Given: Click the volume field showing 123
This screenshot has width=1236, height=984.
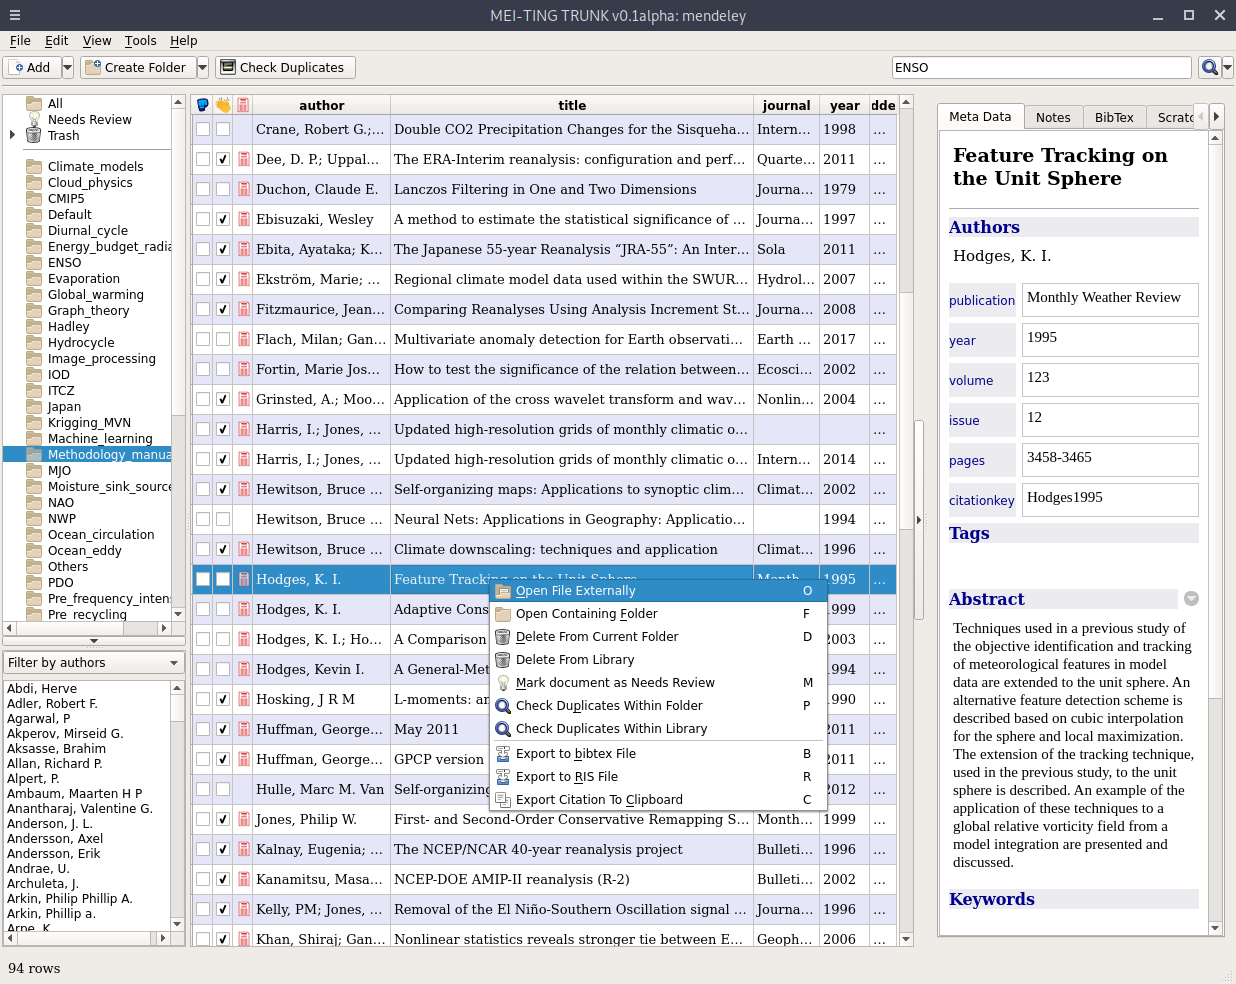Looking at the screenshot, I should pyautogui.click(x=1110, y=379).
